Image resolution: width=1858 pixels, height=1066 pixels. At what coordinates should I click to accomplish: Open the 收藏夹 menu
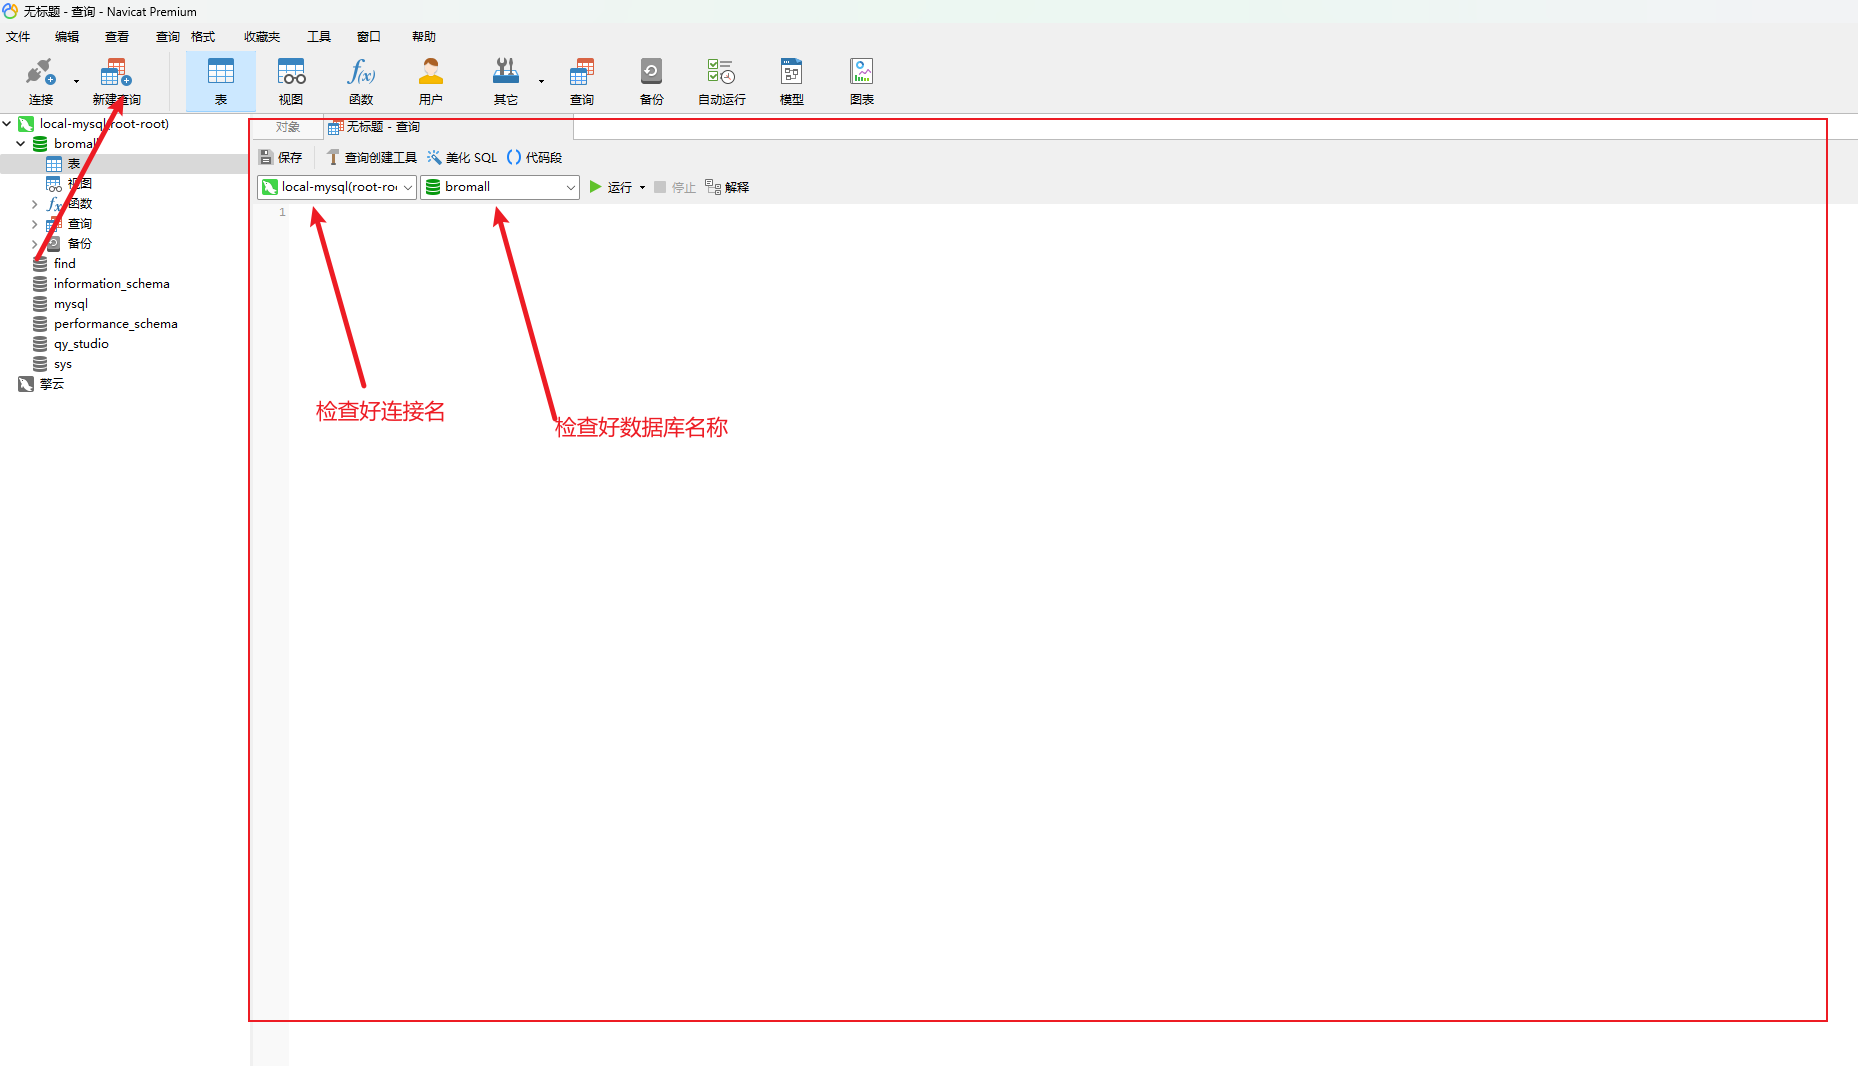pos(262,37)
